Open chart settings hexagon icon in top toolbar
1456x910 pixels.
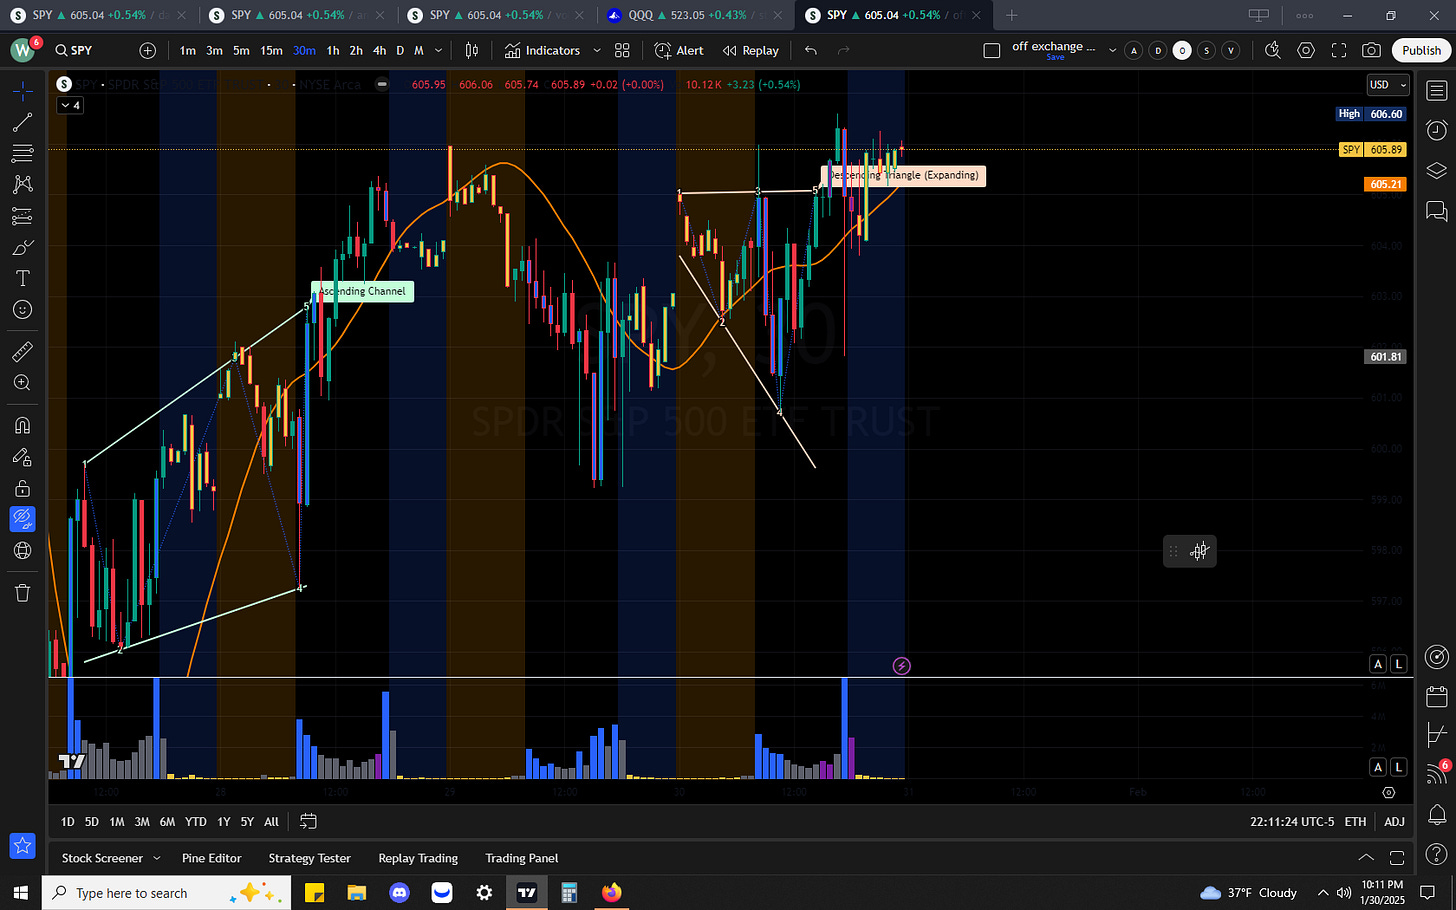(1306, 50)
